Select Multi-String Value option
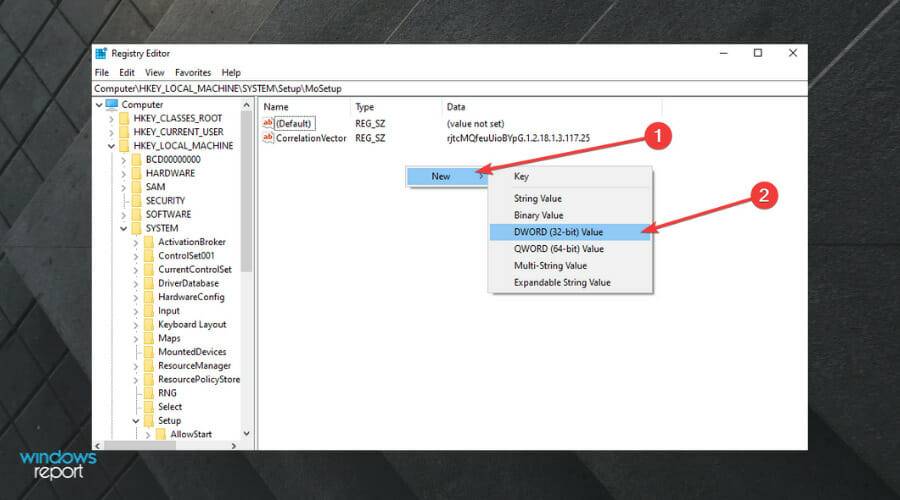This screenshot has width=900, height=500. (x=571, y=266)
